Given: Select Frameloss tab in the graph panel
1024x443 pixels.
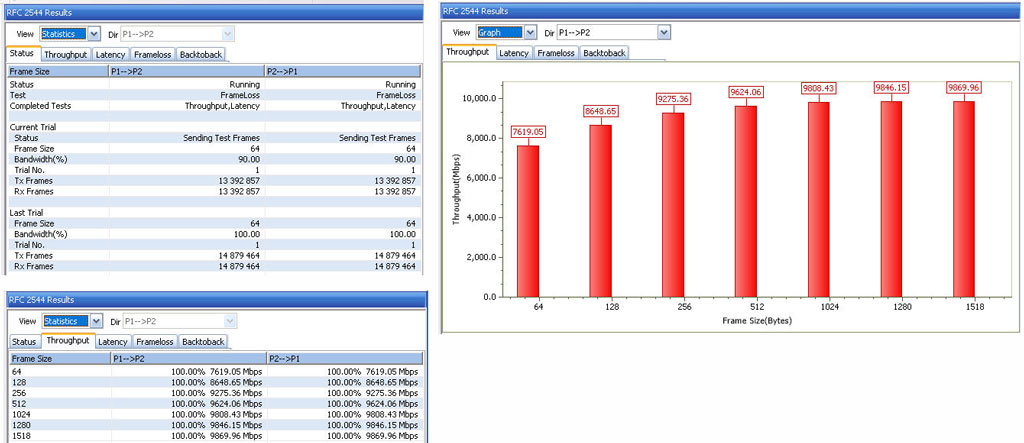Looking at the screenshot, I should click(556, 52).
